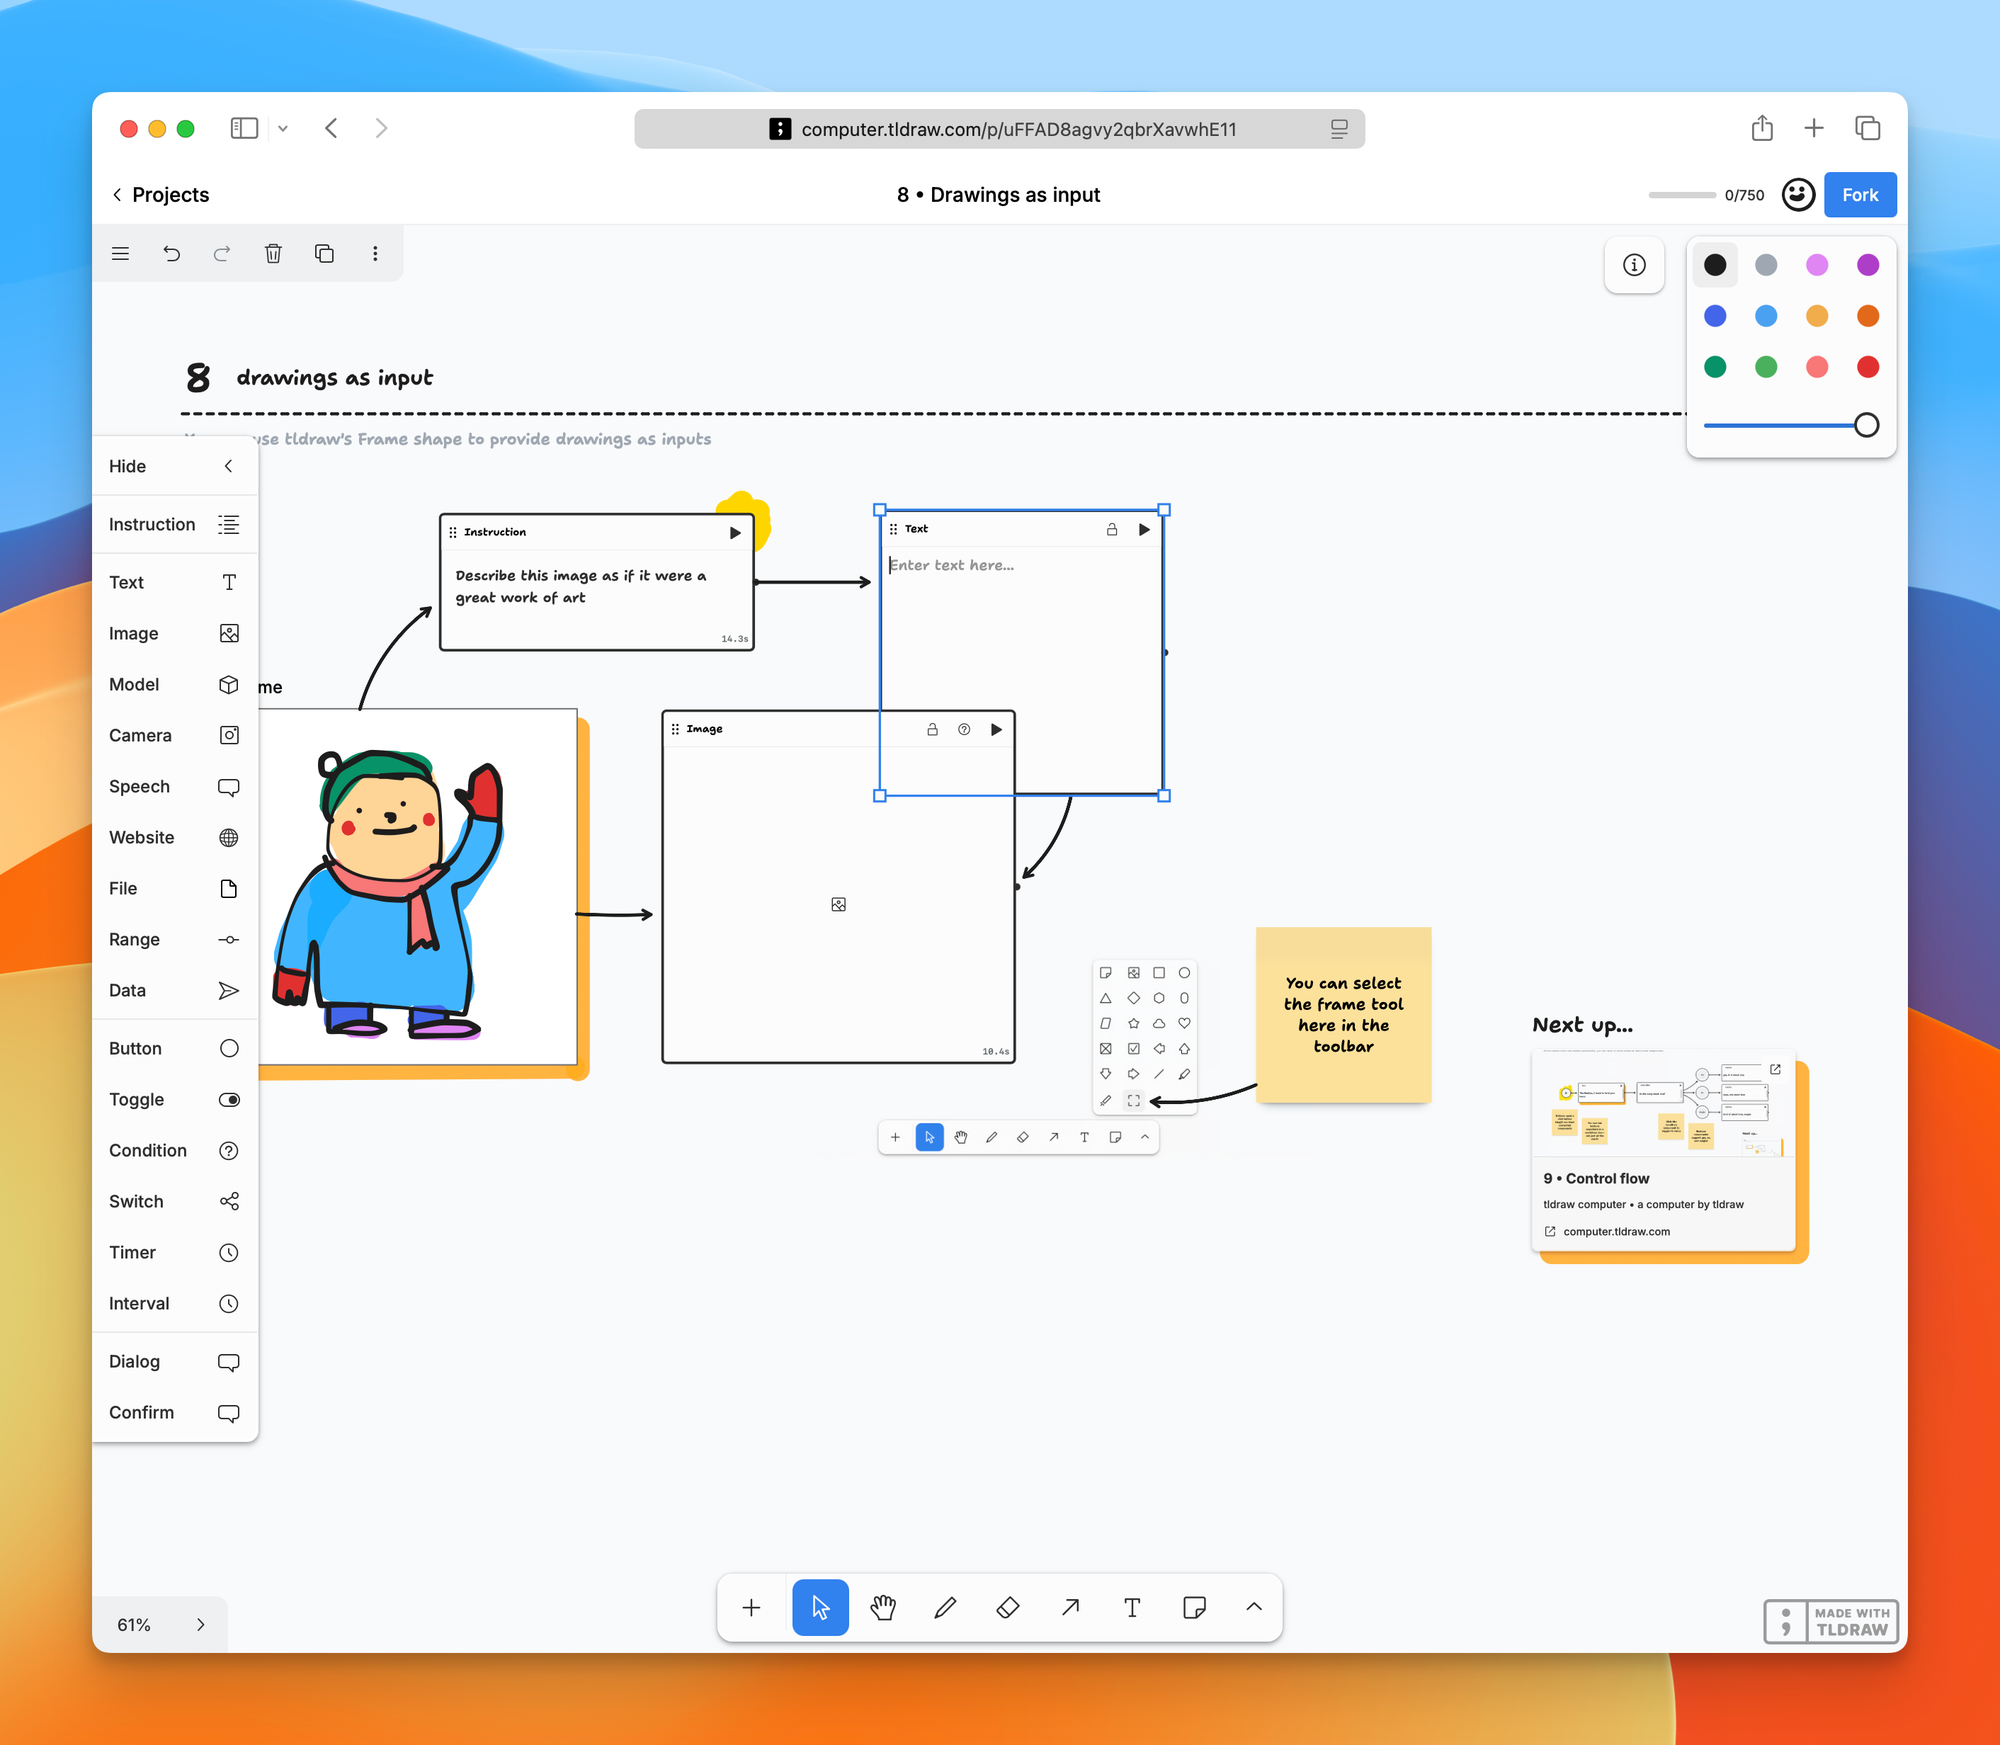Screen dimensions: 2000x1745
Task: Fork this project
Action: (x=1860, y=195)
